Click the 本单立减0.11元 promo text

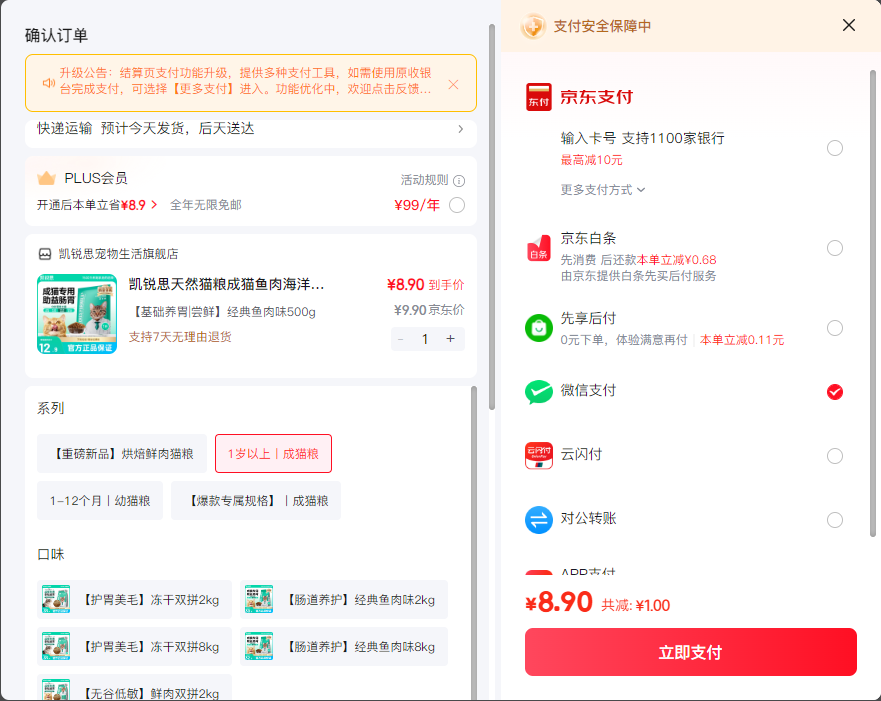click(x=742, y=340)
